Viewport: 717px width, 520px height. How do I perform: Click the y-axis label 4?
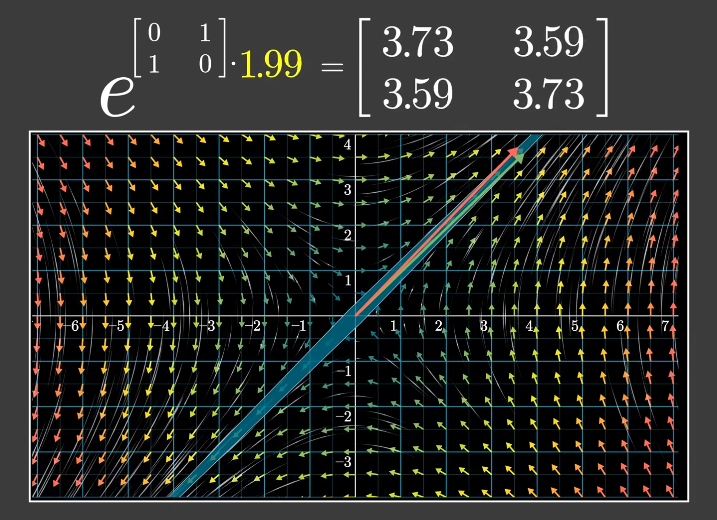pos(348,145)
